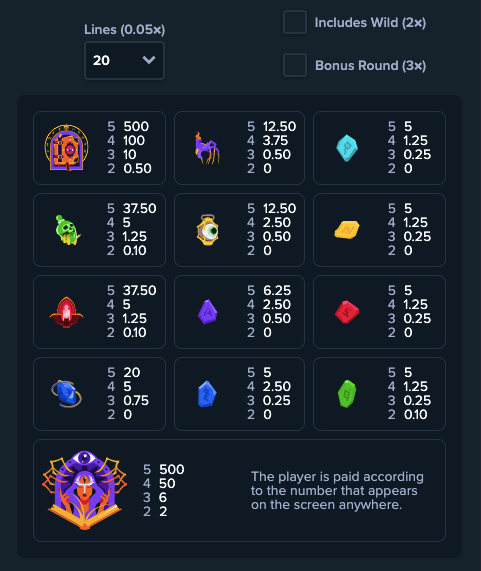Click the Includes Wild (2×) label
Image resolution: width=481 pixels, height=571 pixels.
click(370, 23)
